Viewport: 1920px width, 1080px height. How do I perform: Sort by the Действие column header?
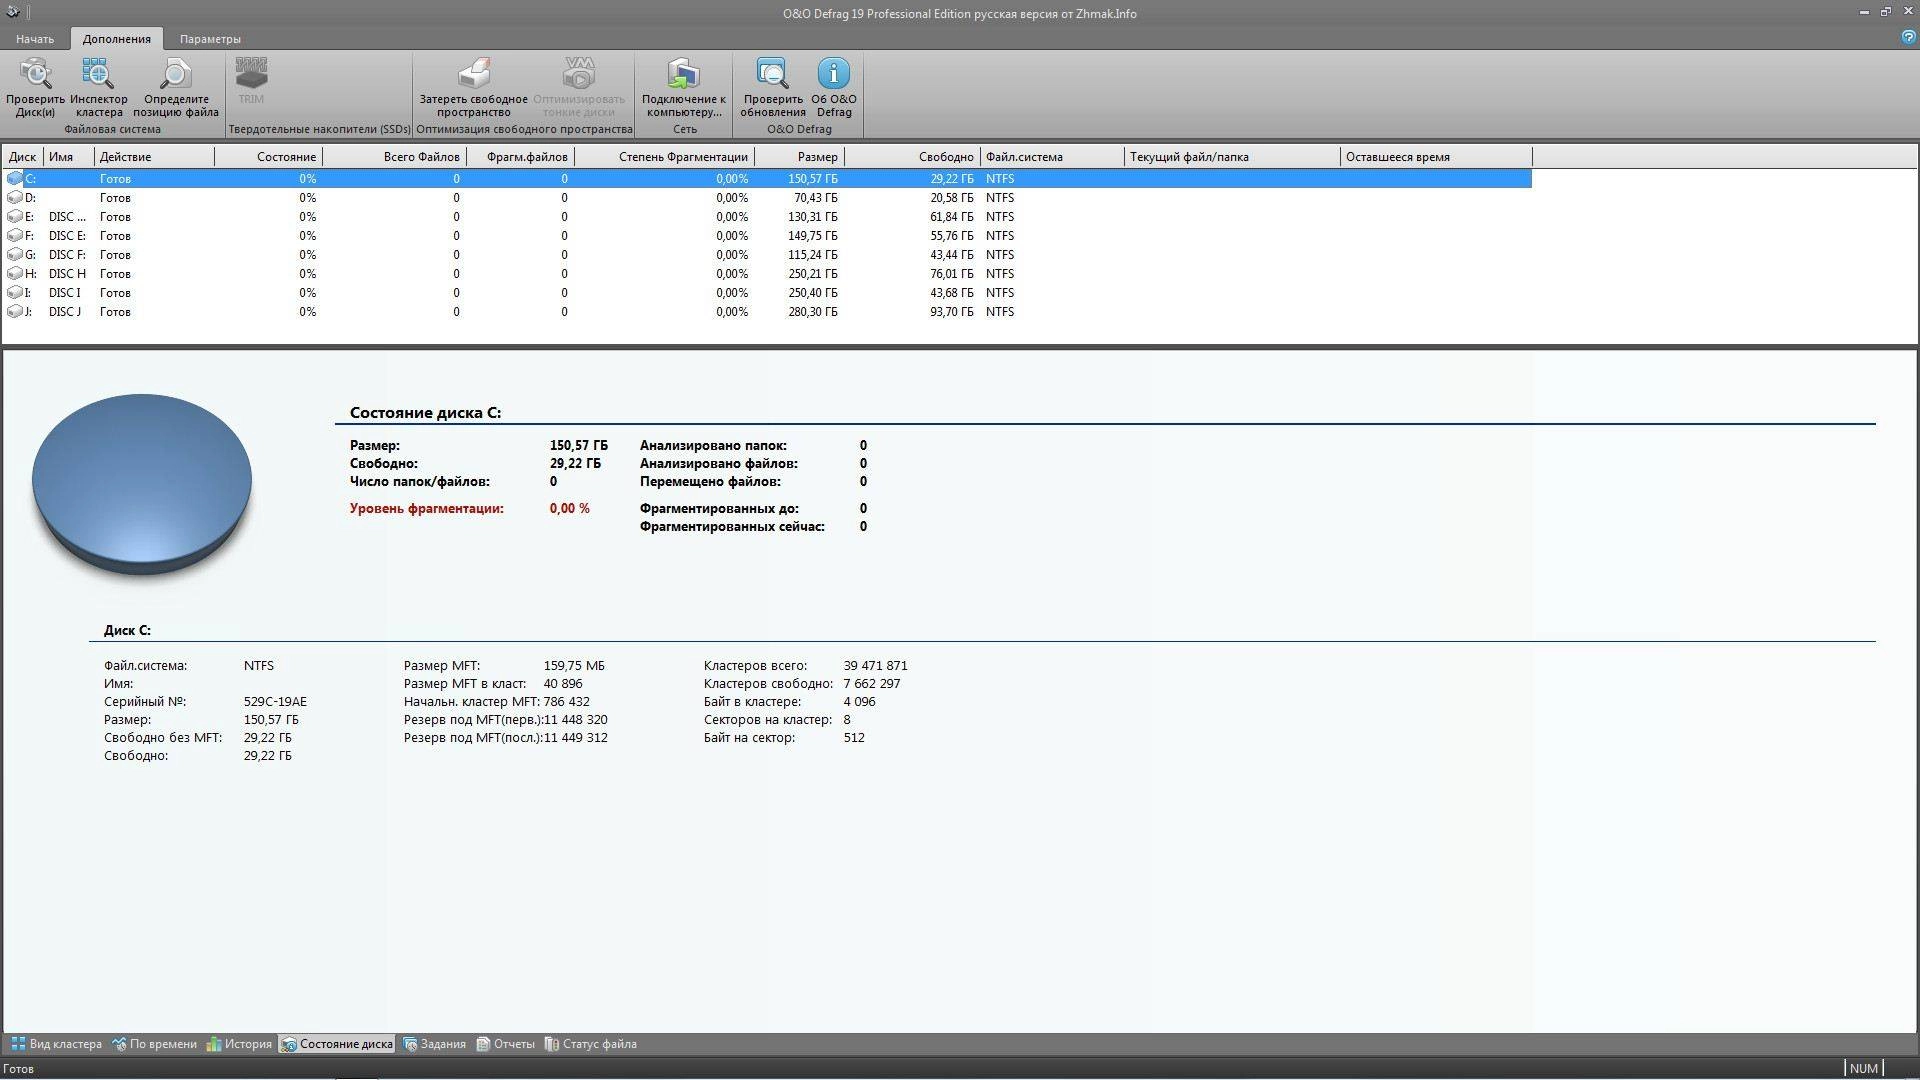(x=155, y=157)
